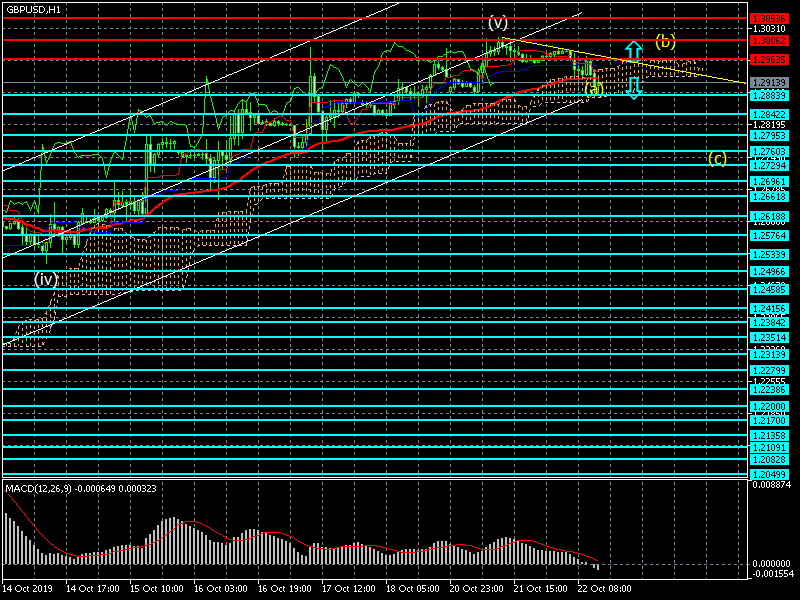800x600 pixels.
Task: Click the MACD scale value -0.001554
Action: pos(772,574)
